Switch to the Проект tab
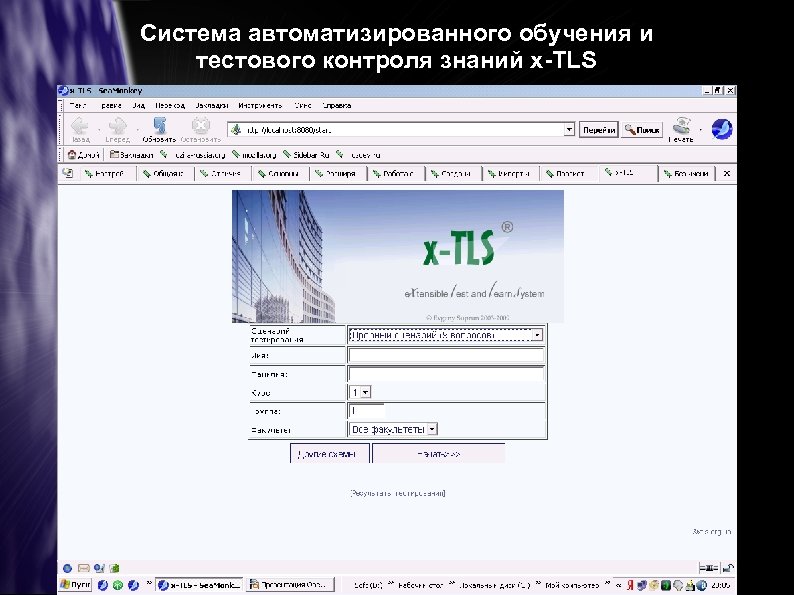 pos(568,174)
